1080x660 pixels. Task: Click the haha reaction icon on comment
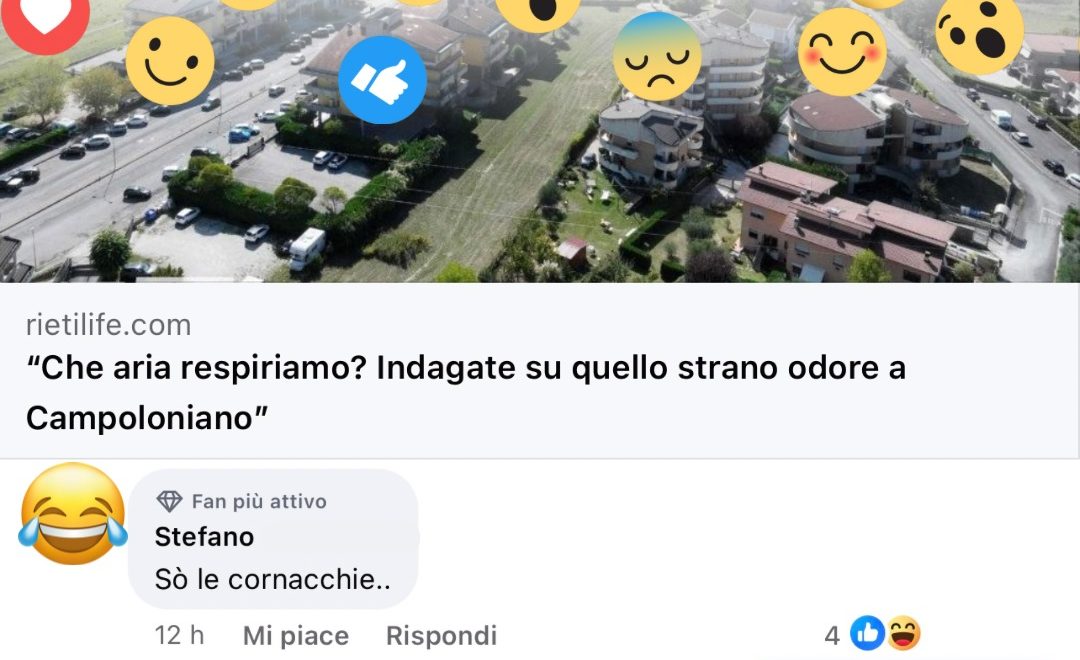click(x=903, y=633)
